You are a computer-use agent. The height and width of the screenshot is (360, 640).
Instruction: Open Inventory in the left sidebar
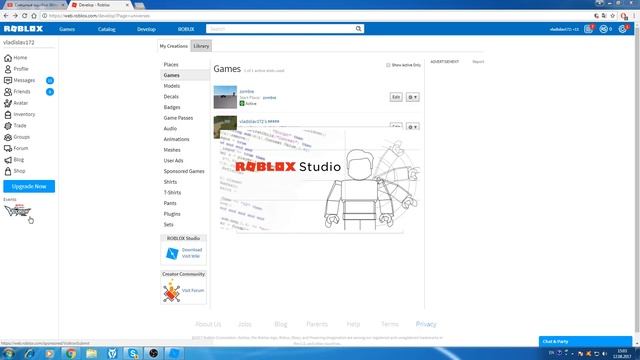(x=20, y=114)
